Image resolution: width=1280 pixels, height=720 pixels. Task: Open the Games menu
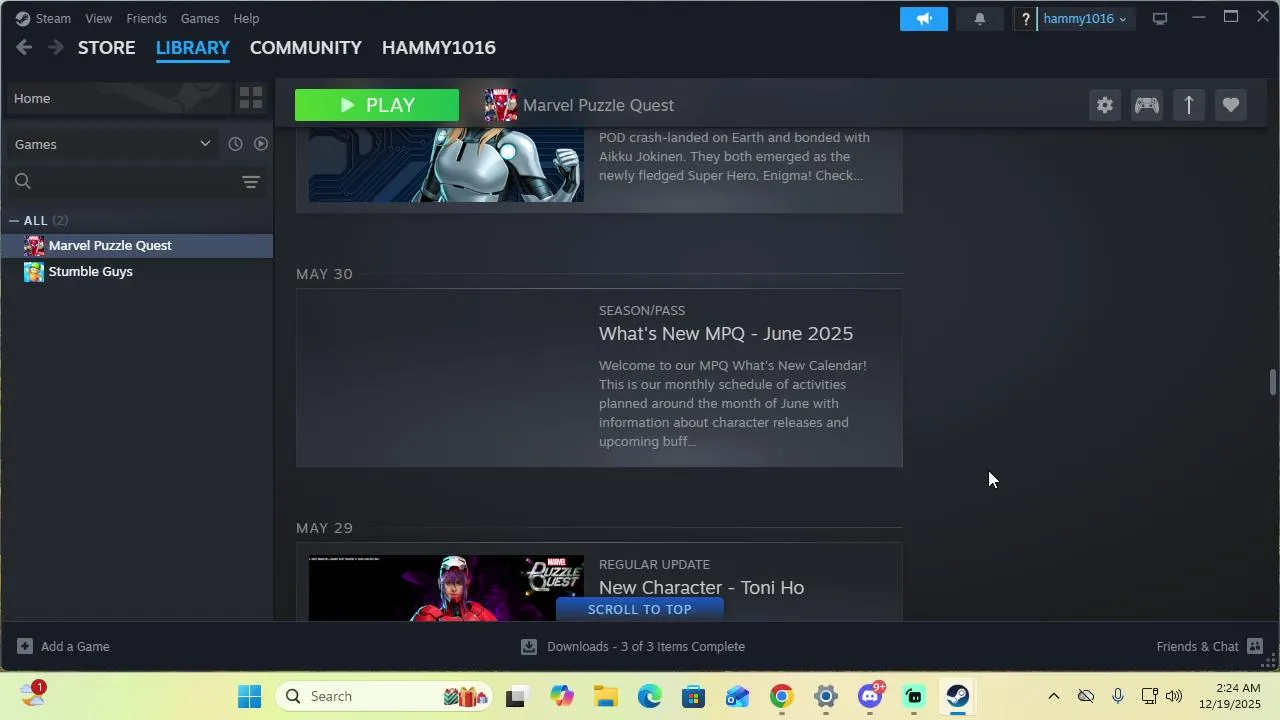tap(200, 18)
